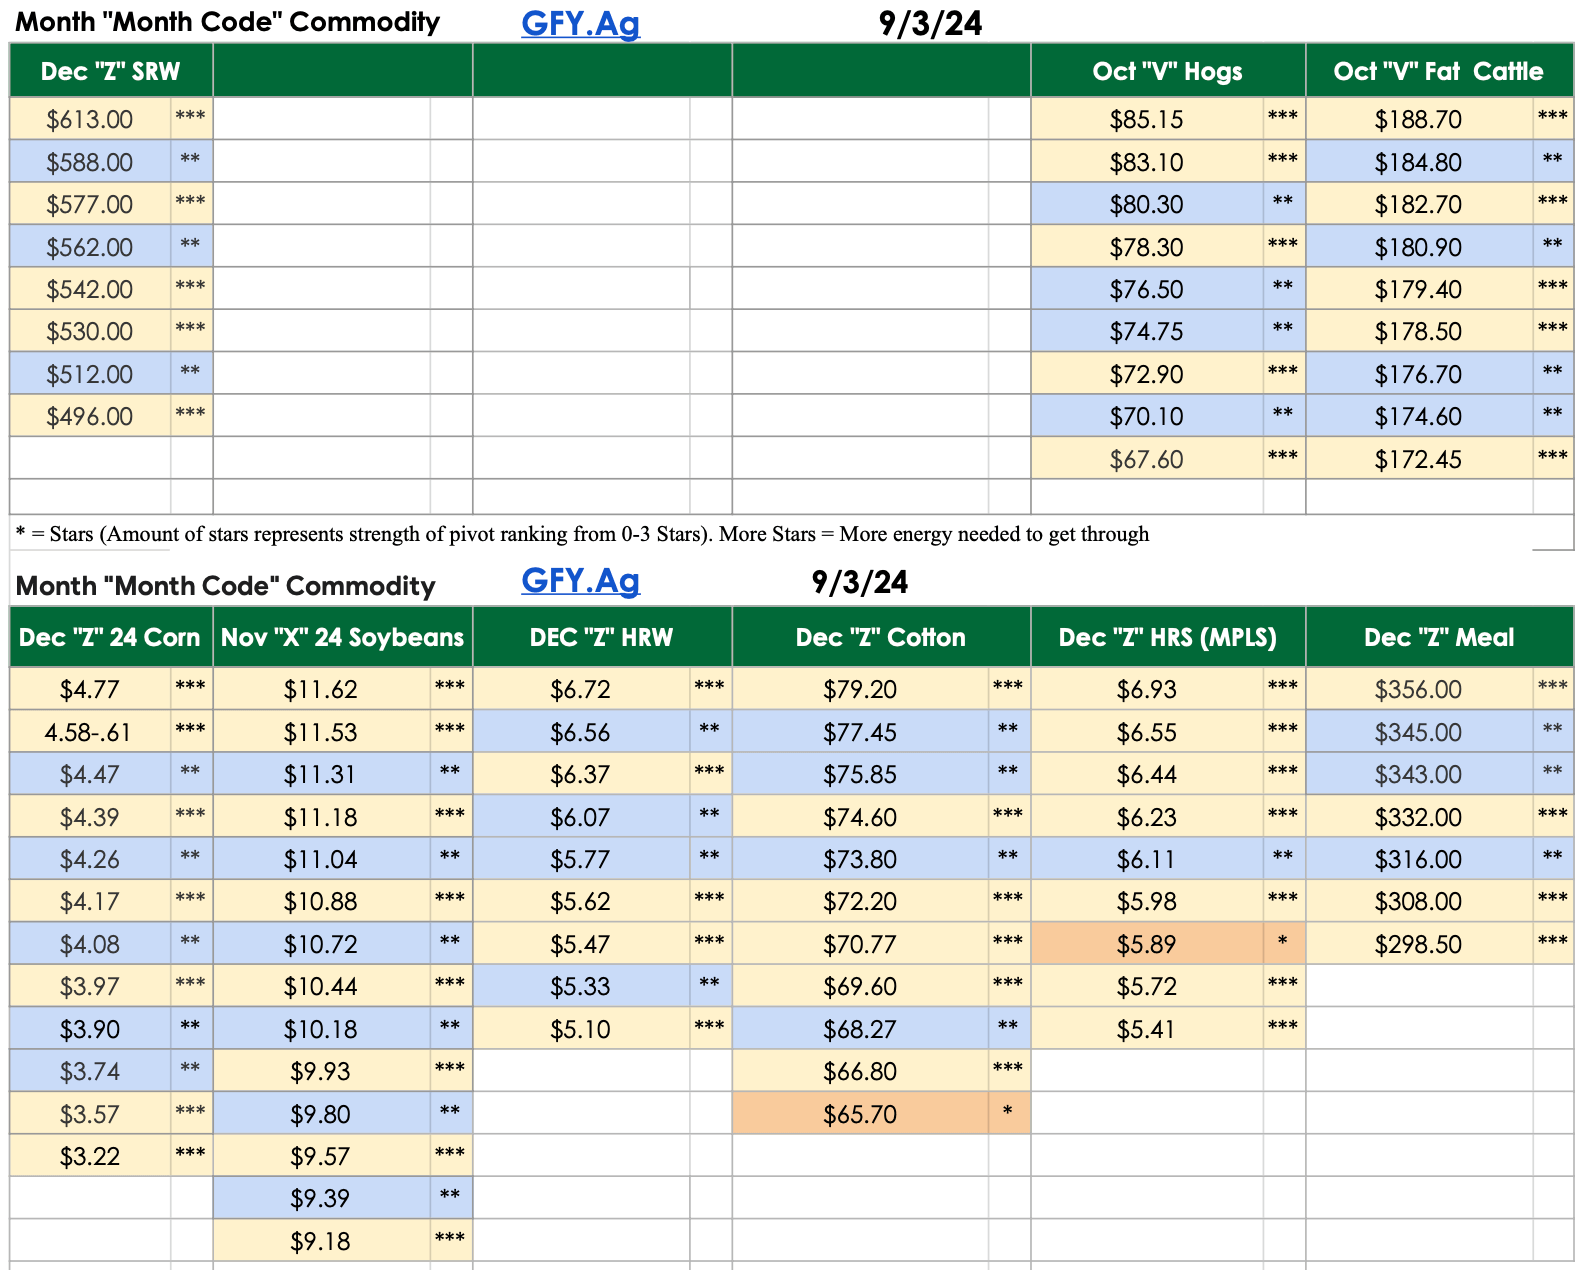Select the $613.00 SRW price cell
Image resolution: width=1578 pixels, height=1270 pixels.
[x=90, y=119]
